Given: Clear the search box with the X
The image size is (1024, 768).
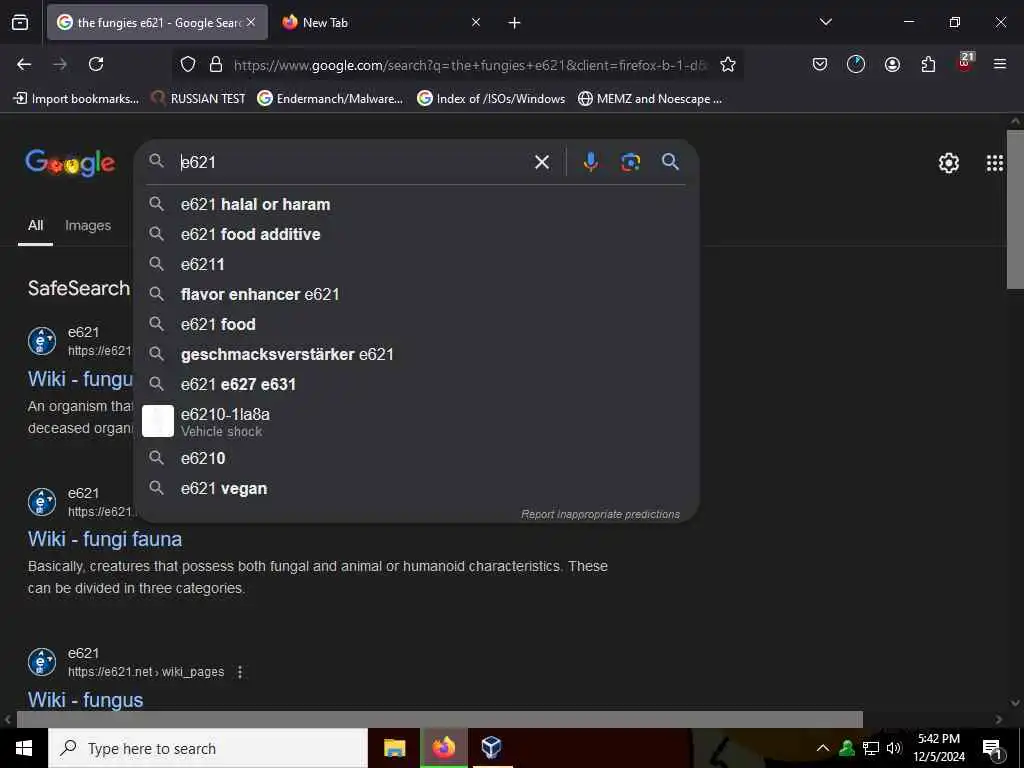Looking at the screenshot, I should tap(542, 162).
